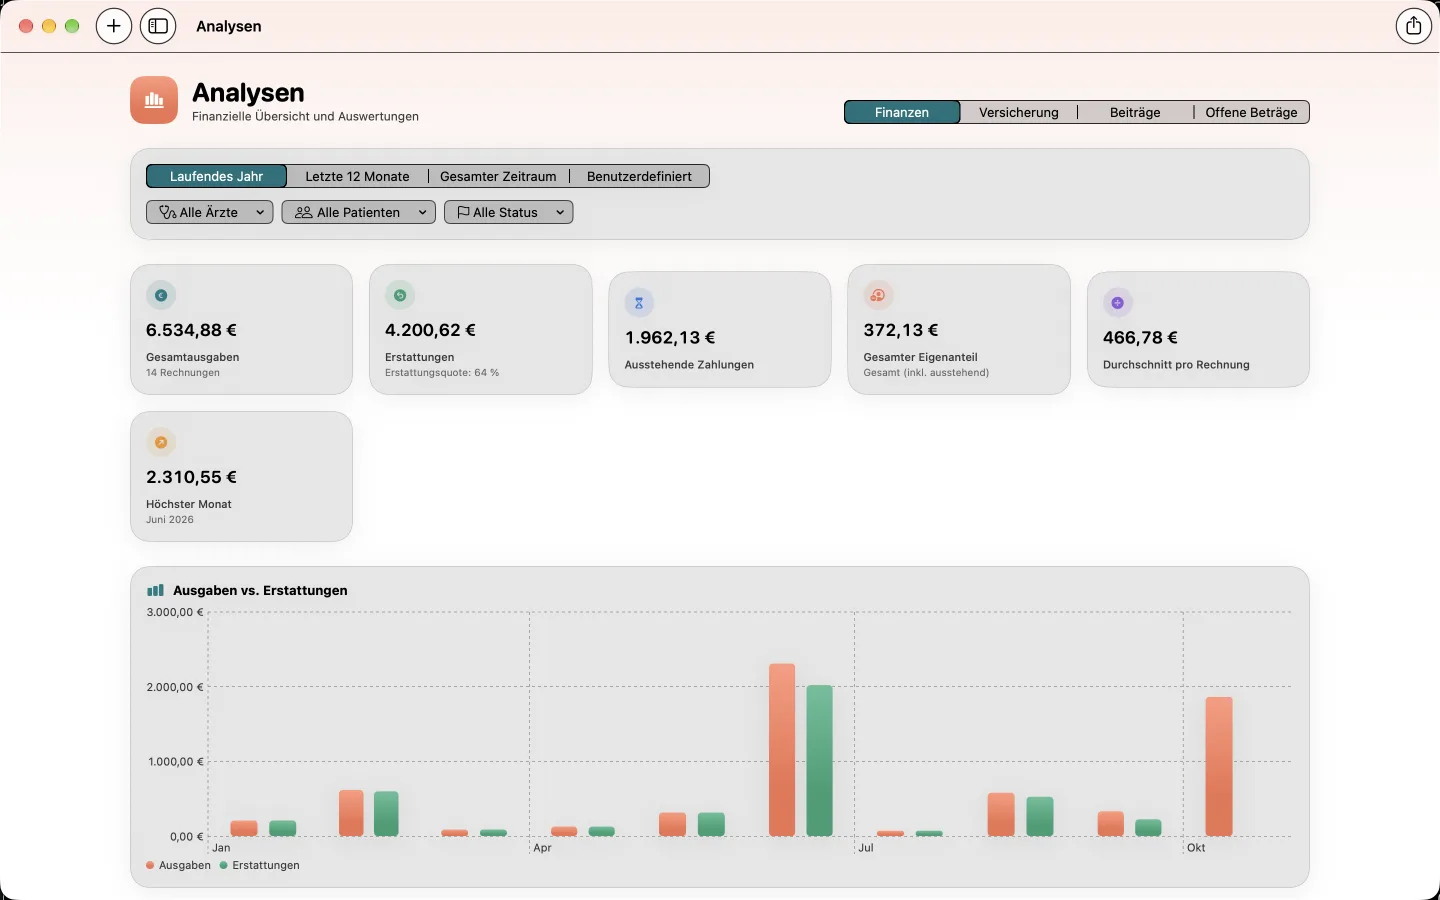Switch to the Versicherung tab
Viewport: 1440px width, 900px height.
(1019, 112)
